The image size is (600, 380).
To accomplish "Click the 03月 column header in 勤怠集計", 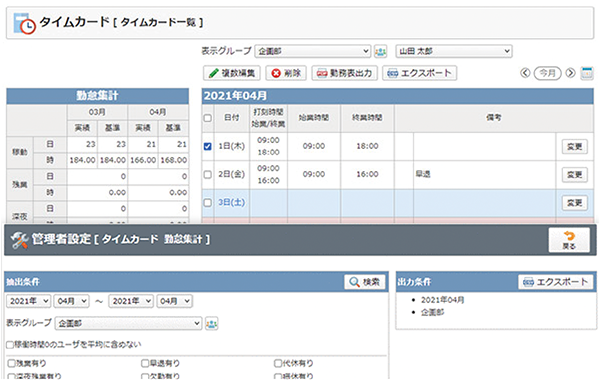I will [x=97, y=113].
